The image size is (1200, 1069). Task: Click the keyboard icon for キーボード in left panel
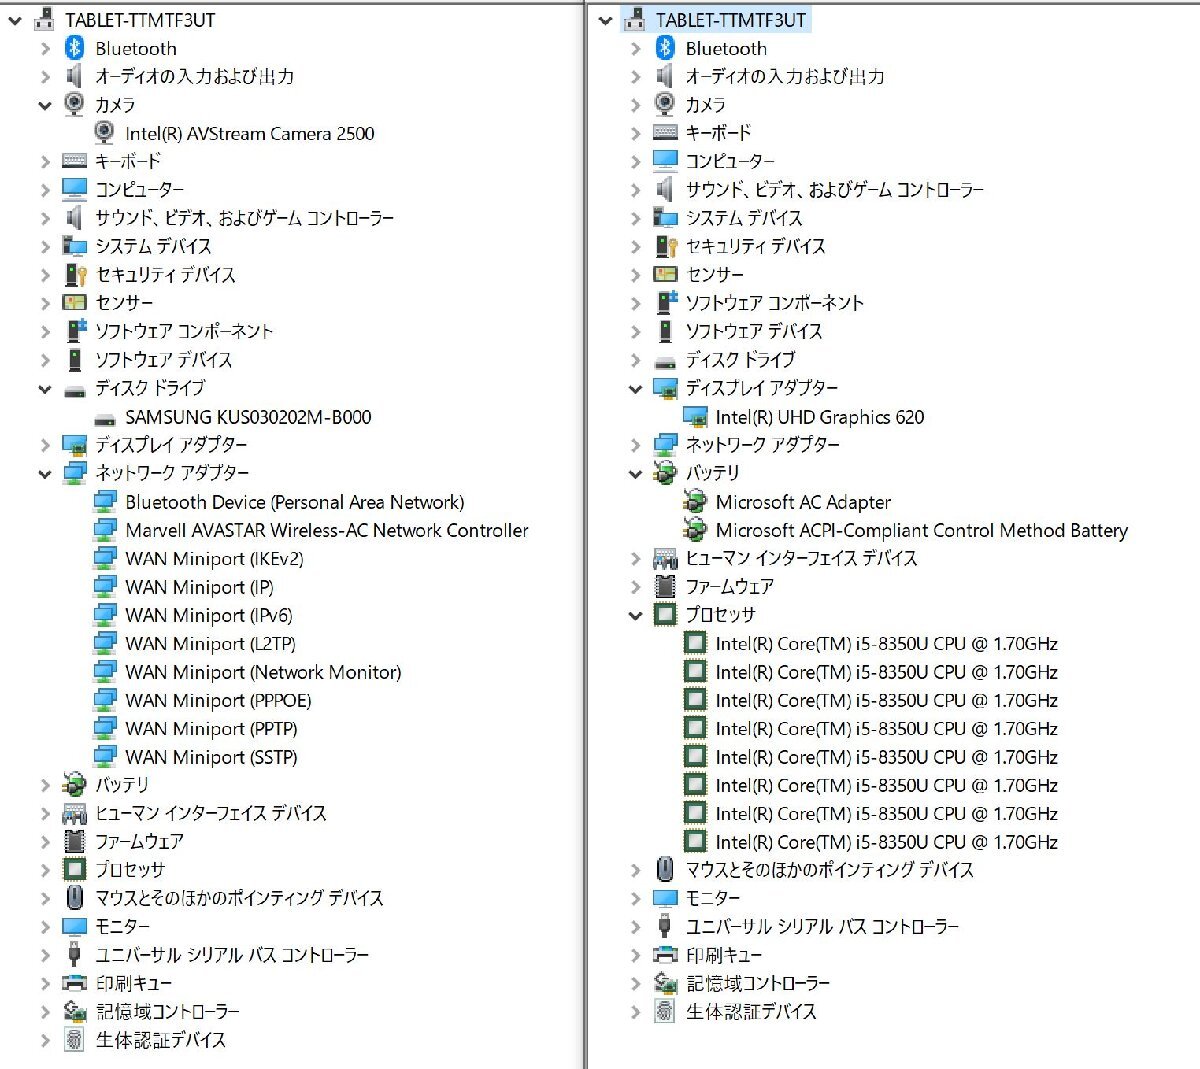pos(74,161)
